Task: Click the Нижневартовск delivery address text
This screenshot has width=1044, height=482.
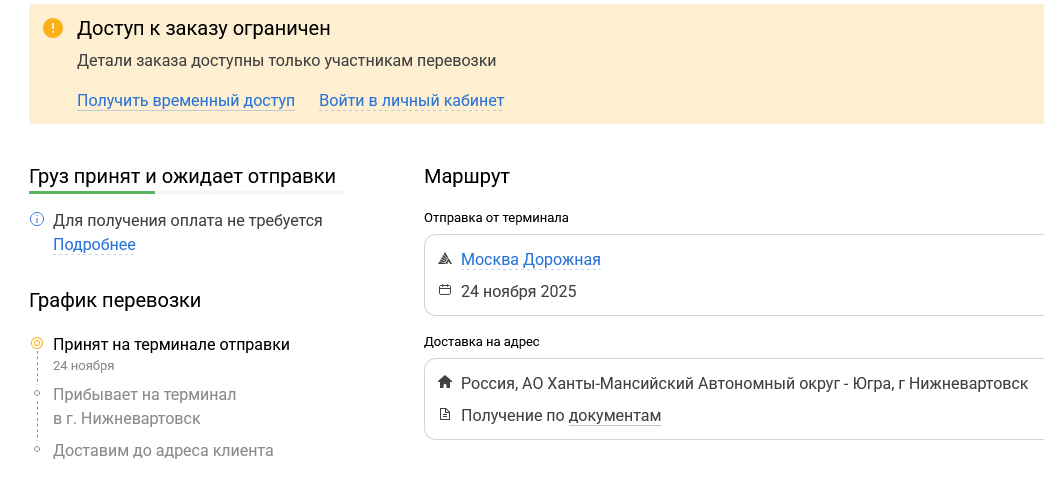Action: coord(743,383)
